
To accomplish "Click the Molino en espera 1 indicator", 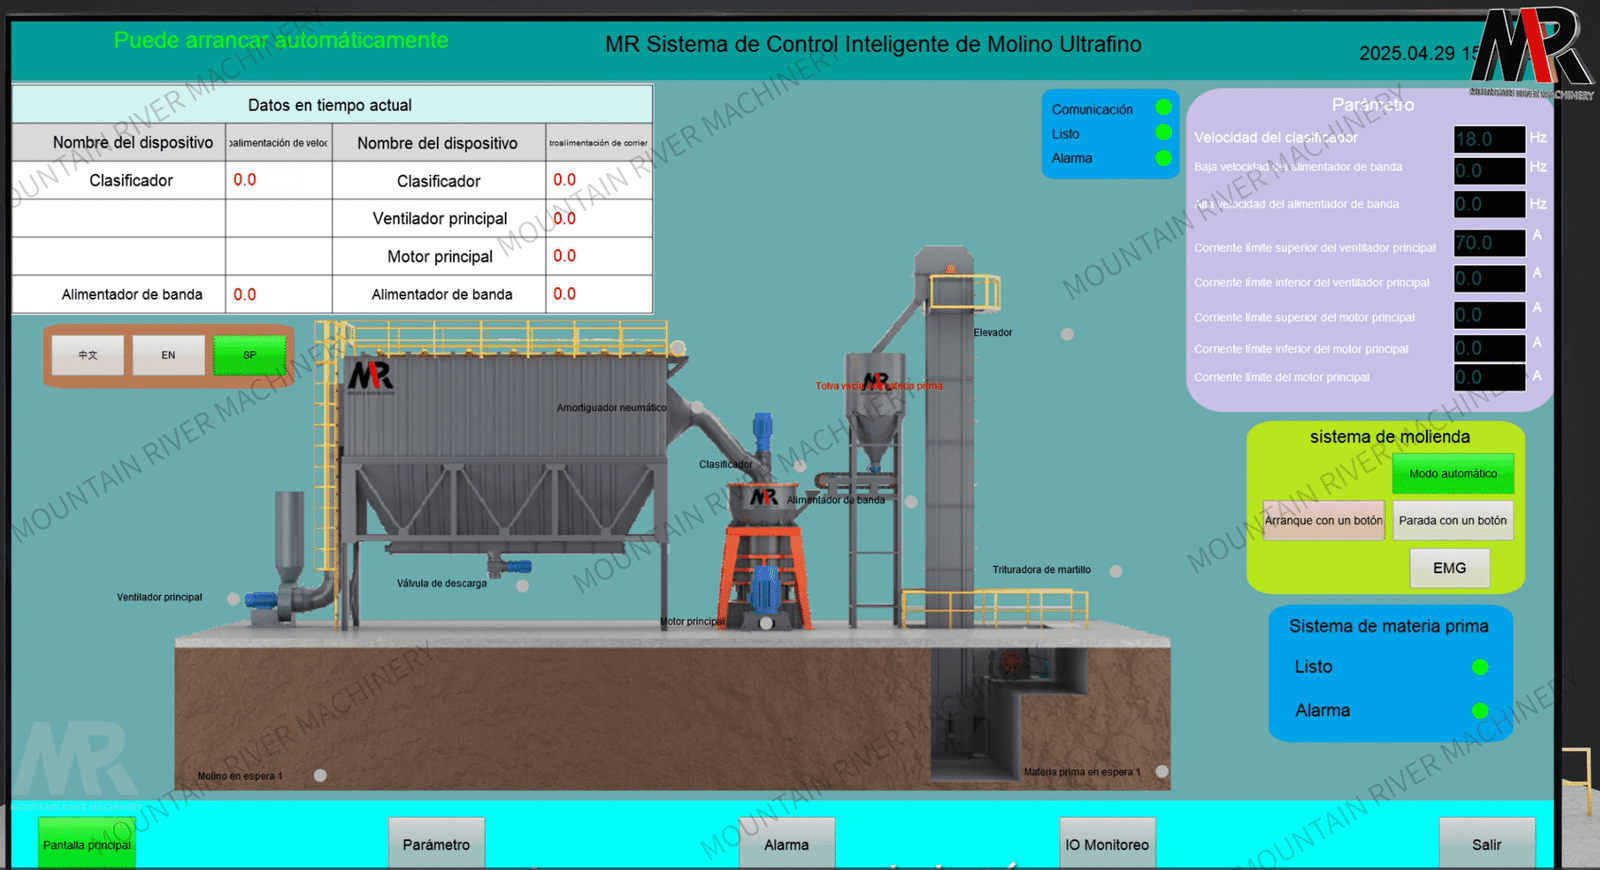I will 320,775.
